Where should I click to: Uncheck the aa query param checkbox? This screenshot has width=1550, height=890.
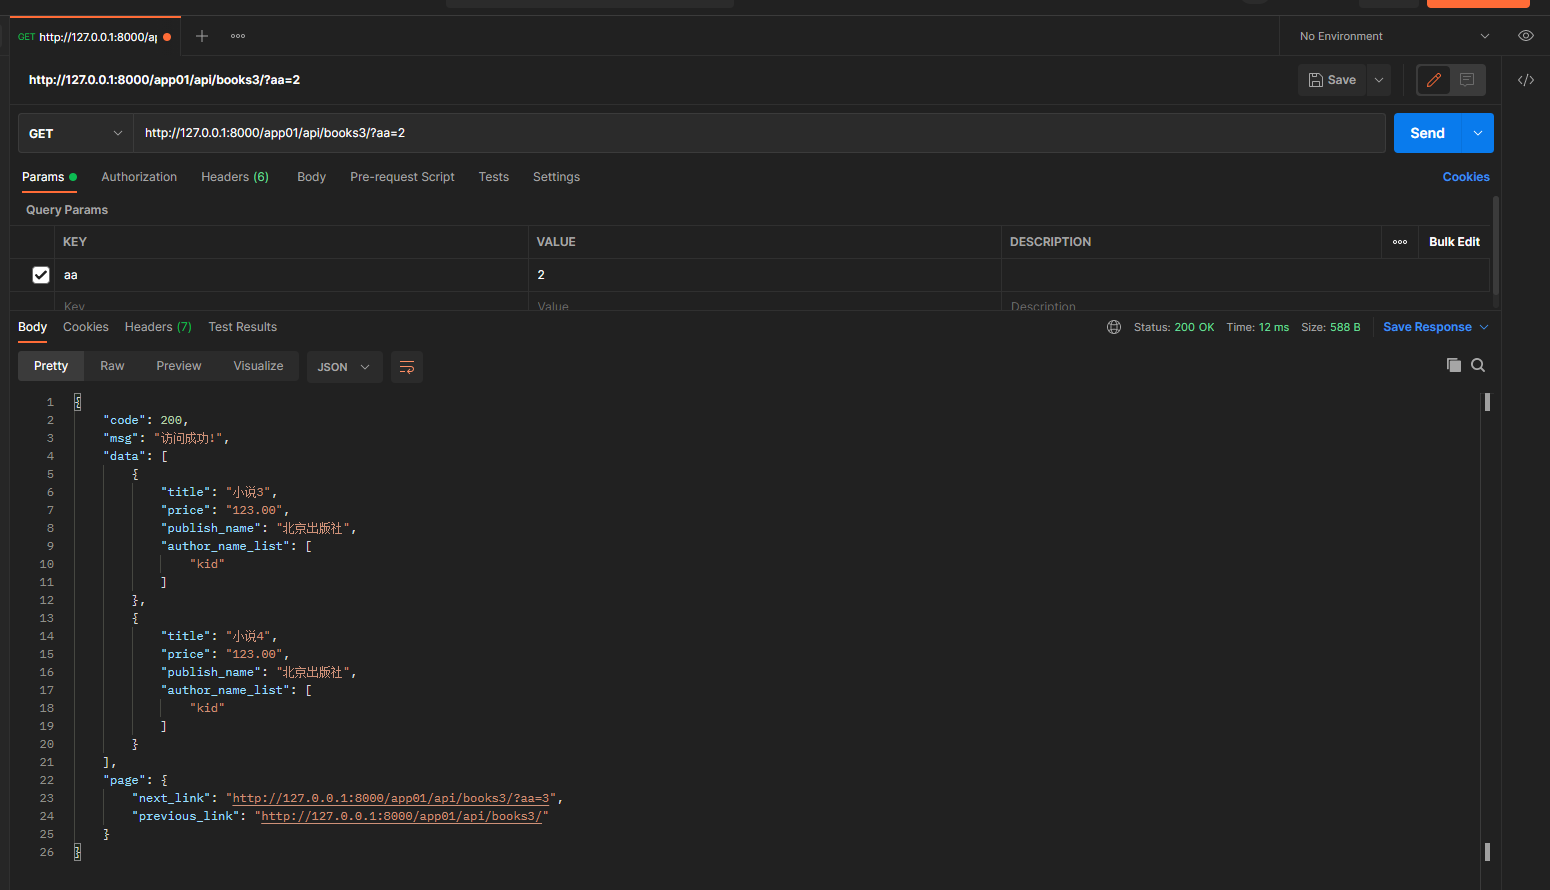click(41, 275)
